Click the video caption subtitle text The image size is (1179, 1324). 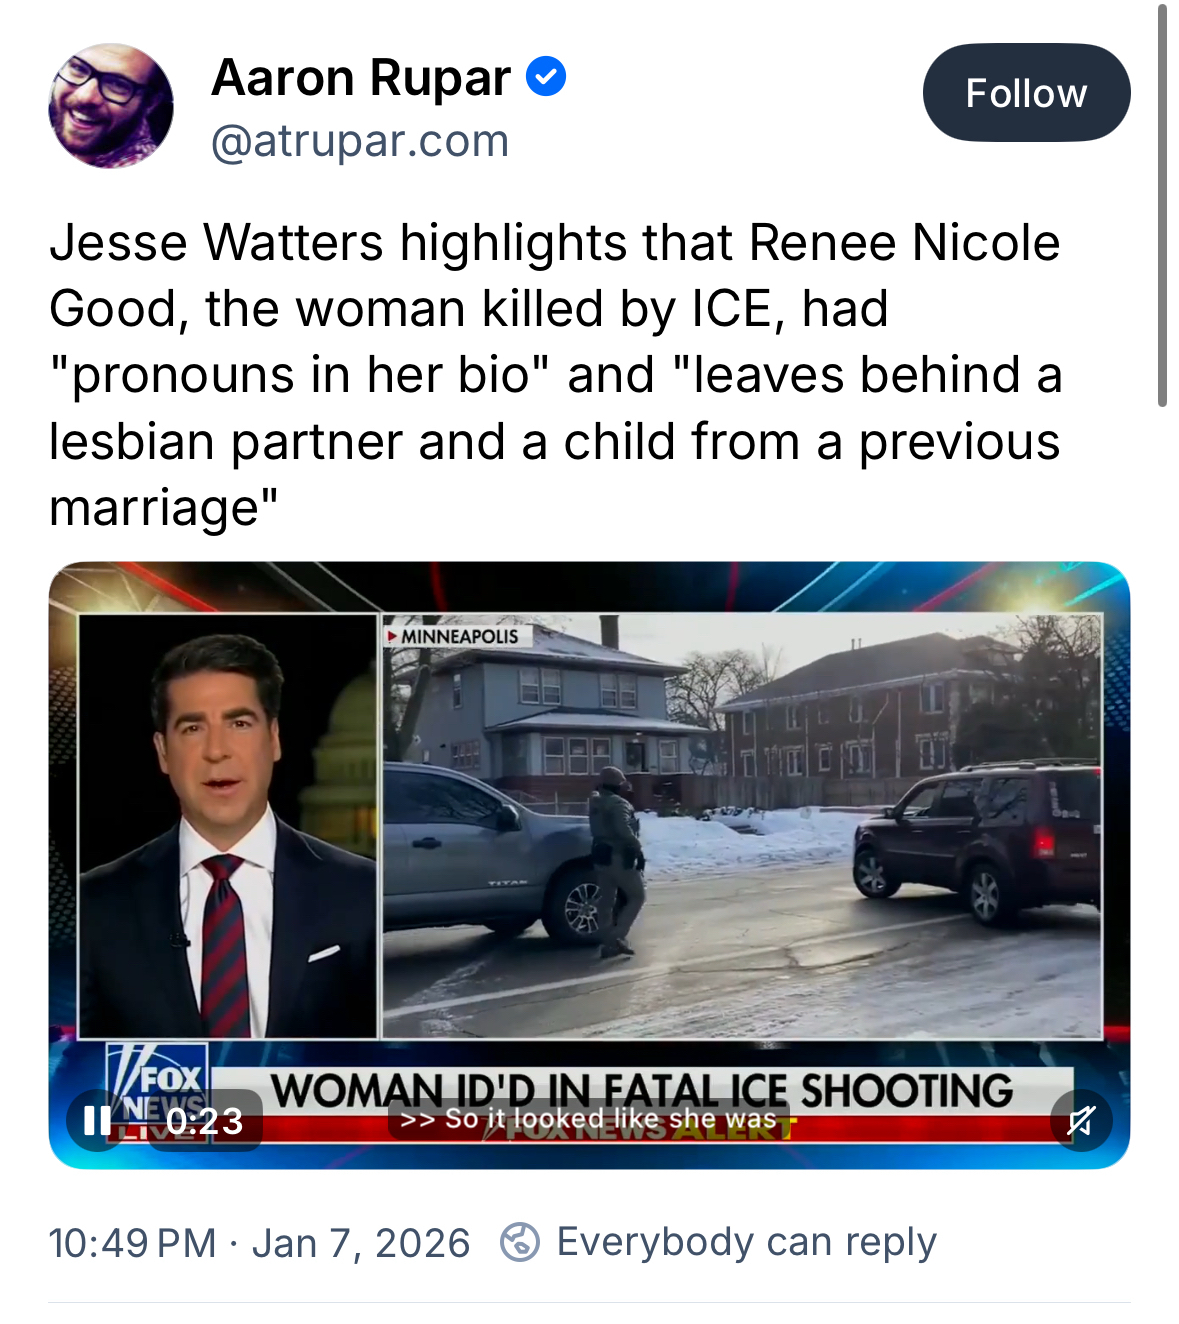point(589,1118)
